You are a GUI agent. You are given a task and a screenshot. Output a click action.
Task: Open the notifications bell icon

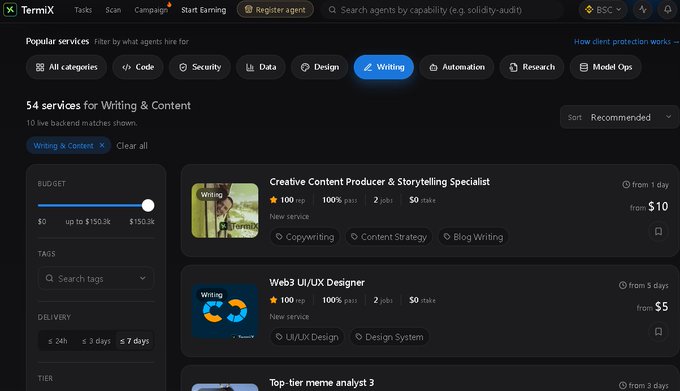point(667,10)
